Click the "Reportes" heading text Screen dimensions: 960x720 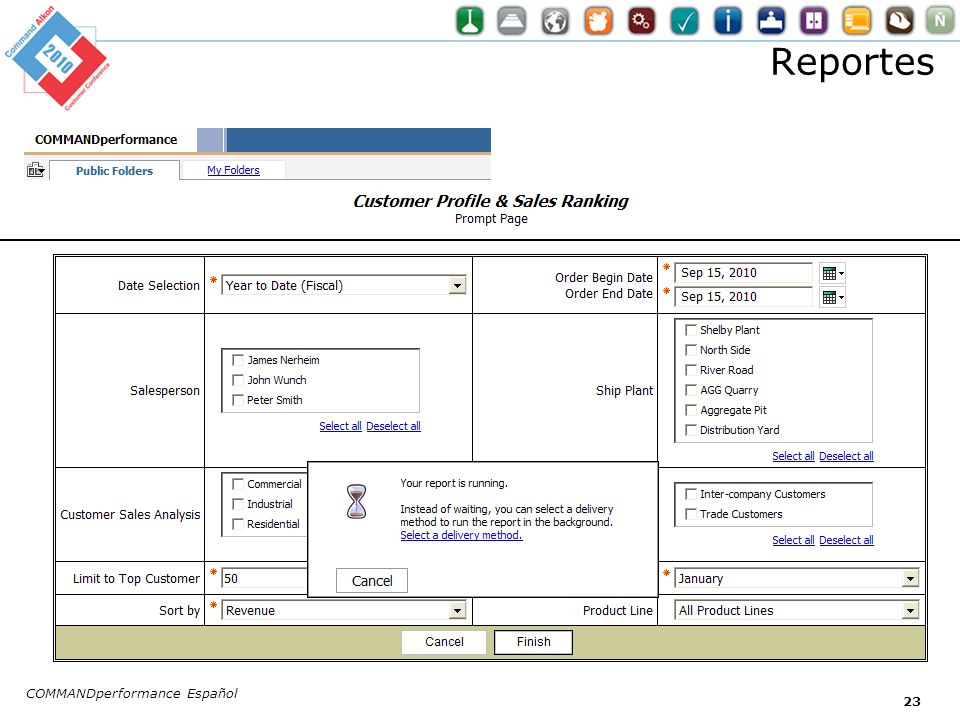click(x=852, y=62)
